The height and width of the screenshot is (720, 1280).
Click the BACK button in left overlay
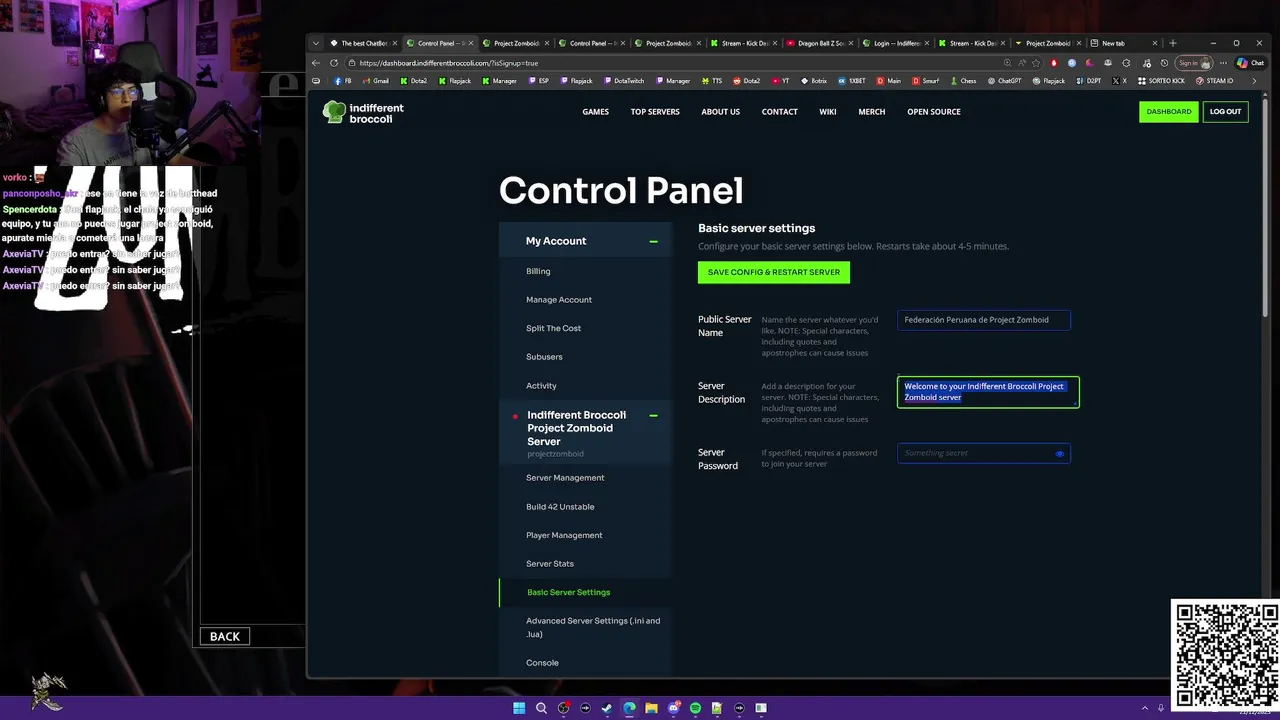tap(225, 636)
